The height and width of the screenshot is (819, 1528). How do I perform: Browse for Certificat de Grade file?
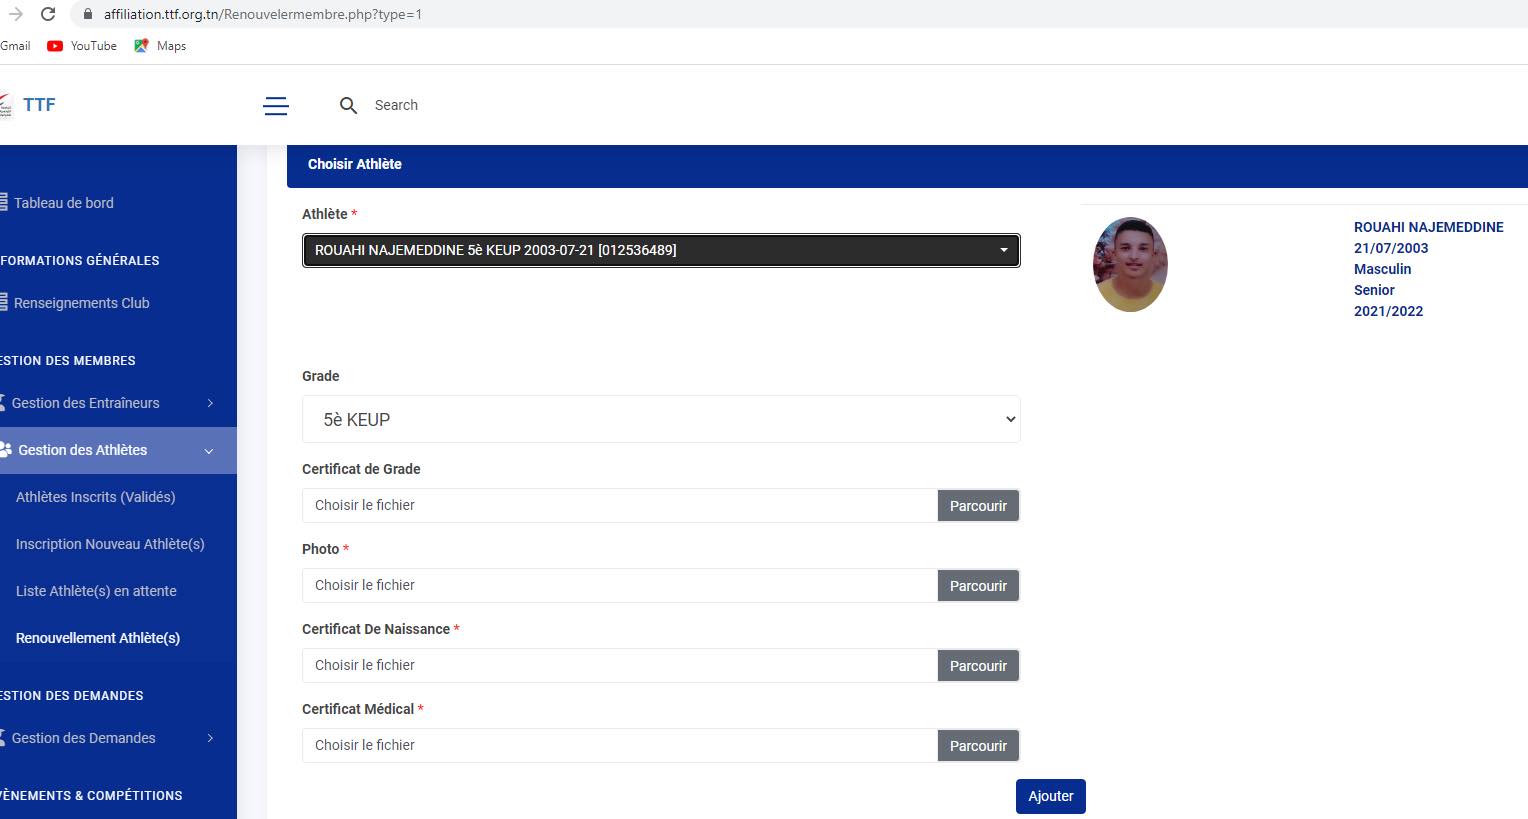[977, 506]
